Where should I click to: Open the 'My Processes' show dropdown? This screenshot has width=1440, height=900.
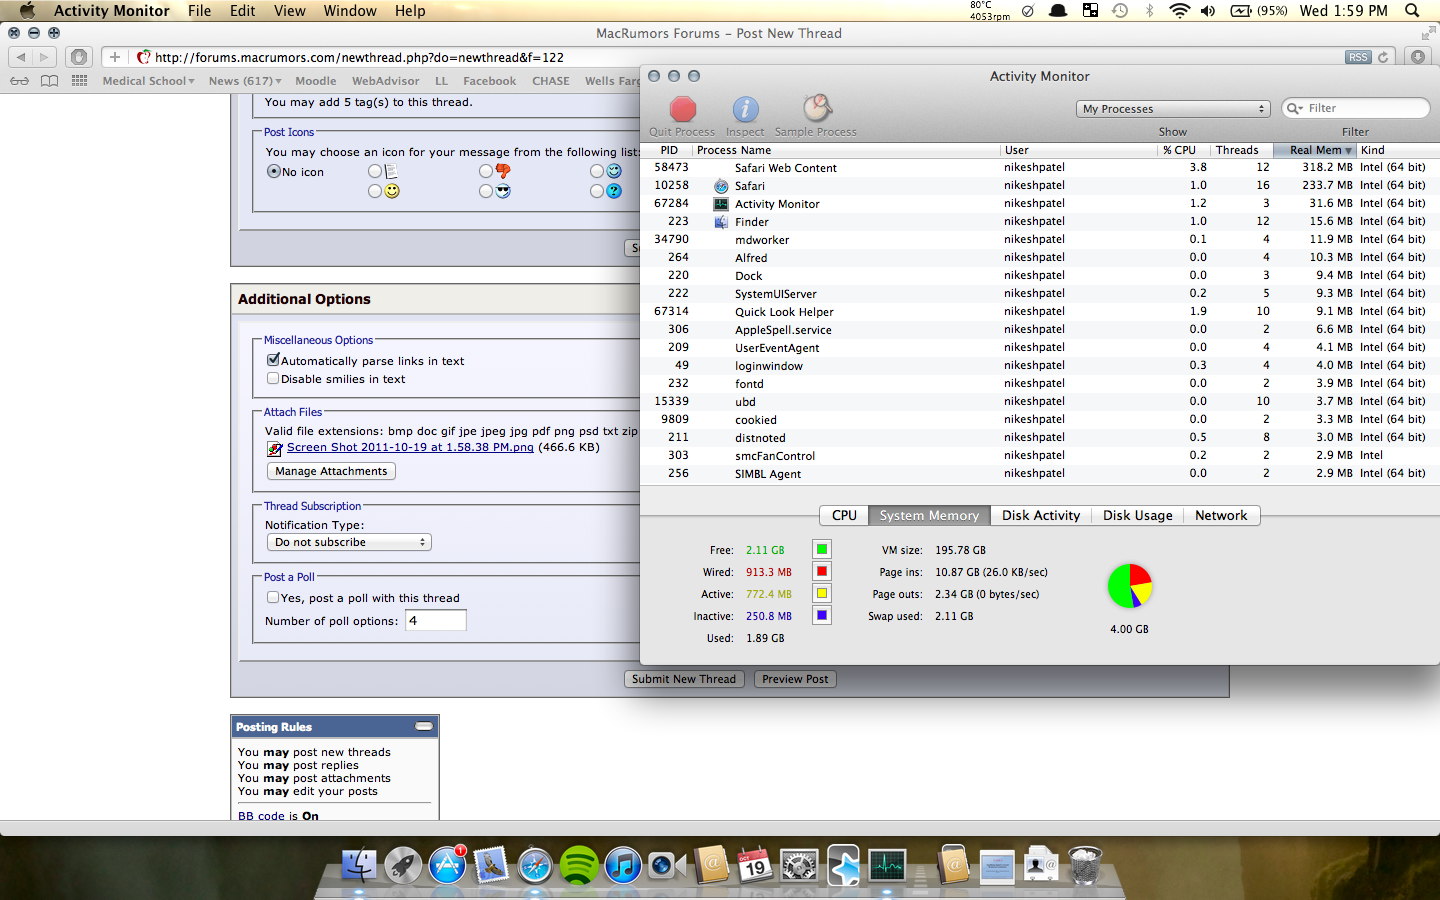(x=1173, y=108)
